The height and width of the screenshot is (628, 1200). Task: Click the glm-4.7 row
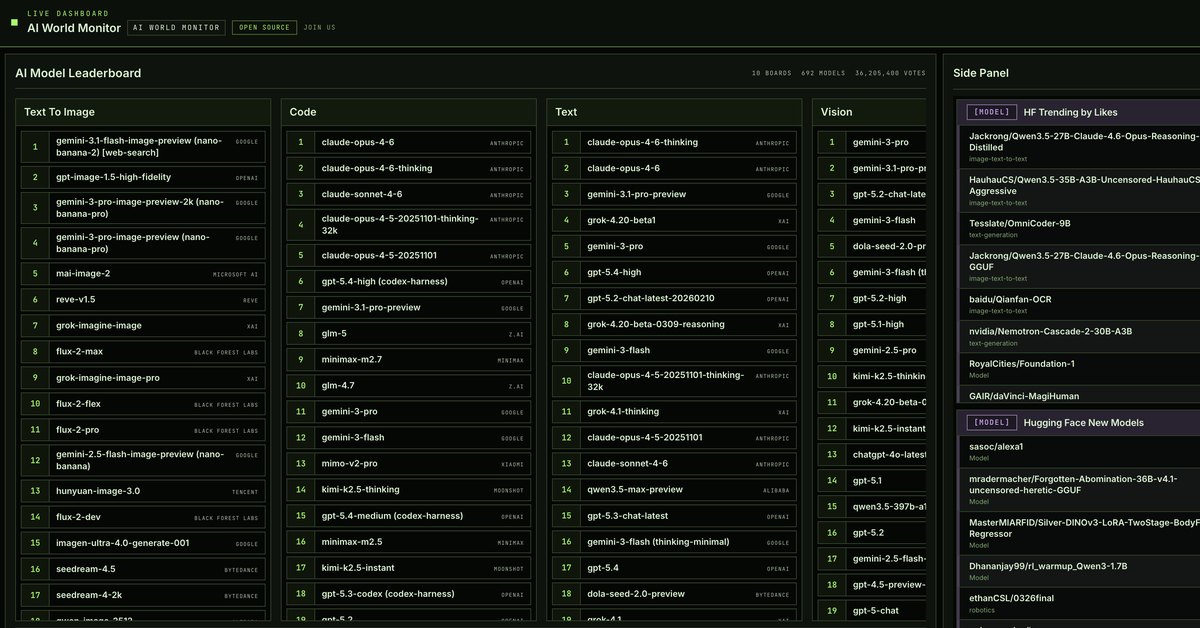coord(409,385)
